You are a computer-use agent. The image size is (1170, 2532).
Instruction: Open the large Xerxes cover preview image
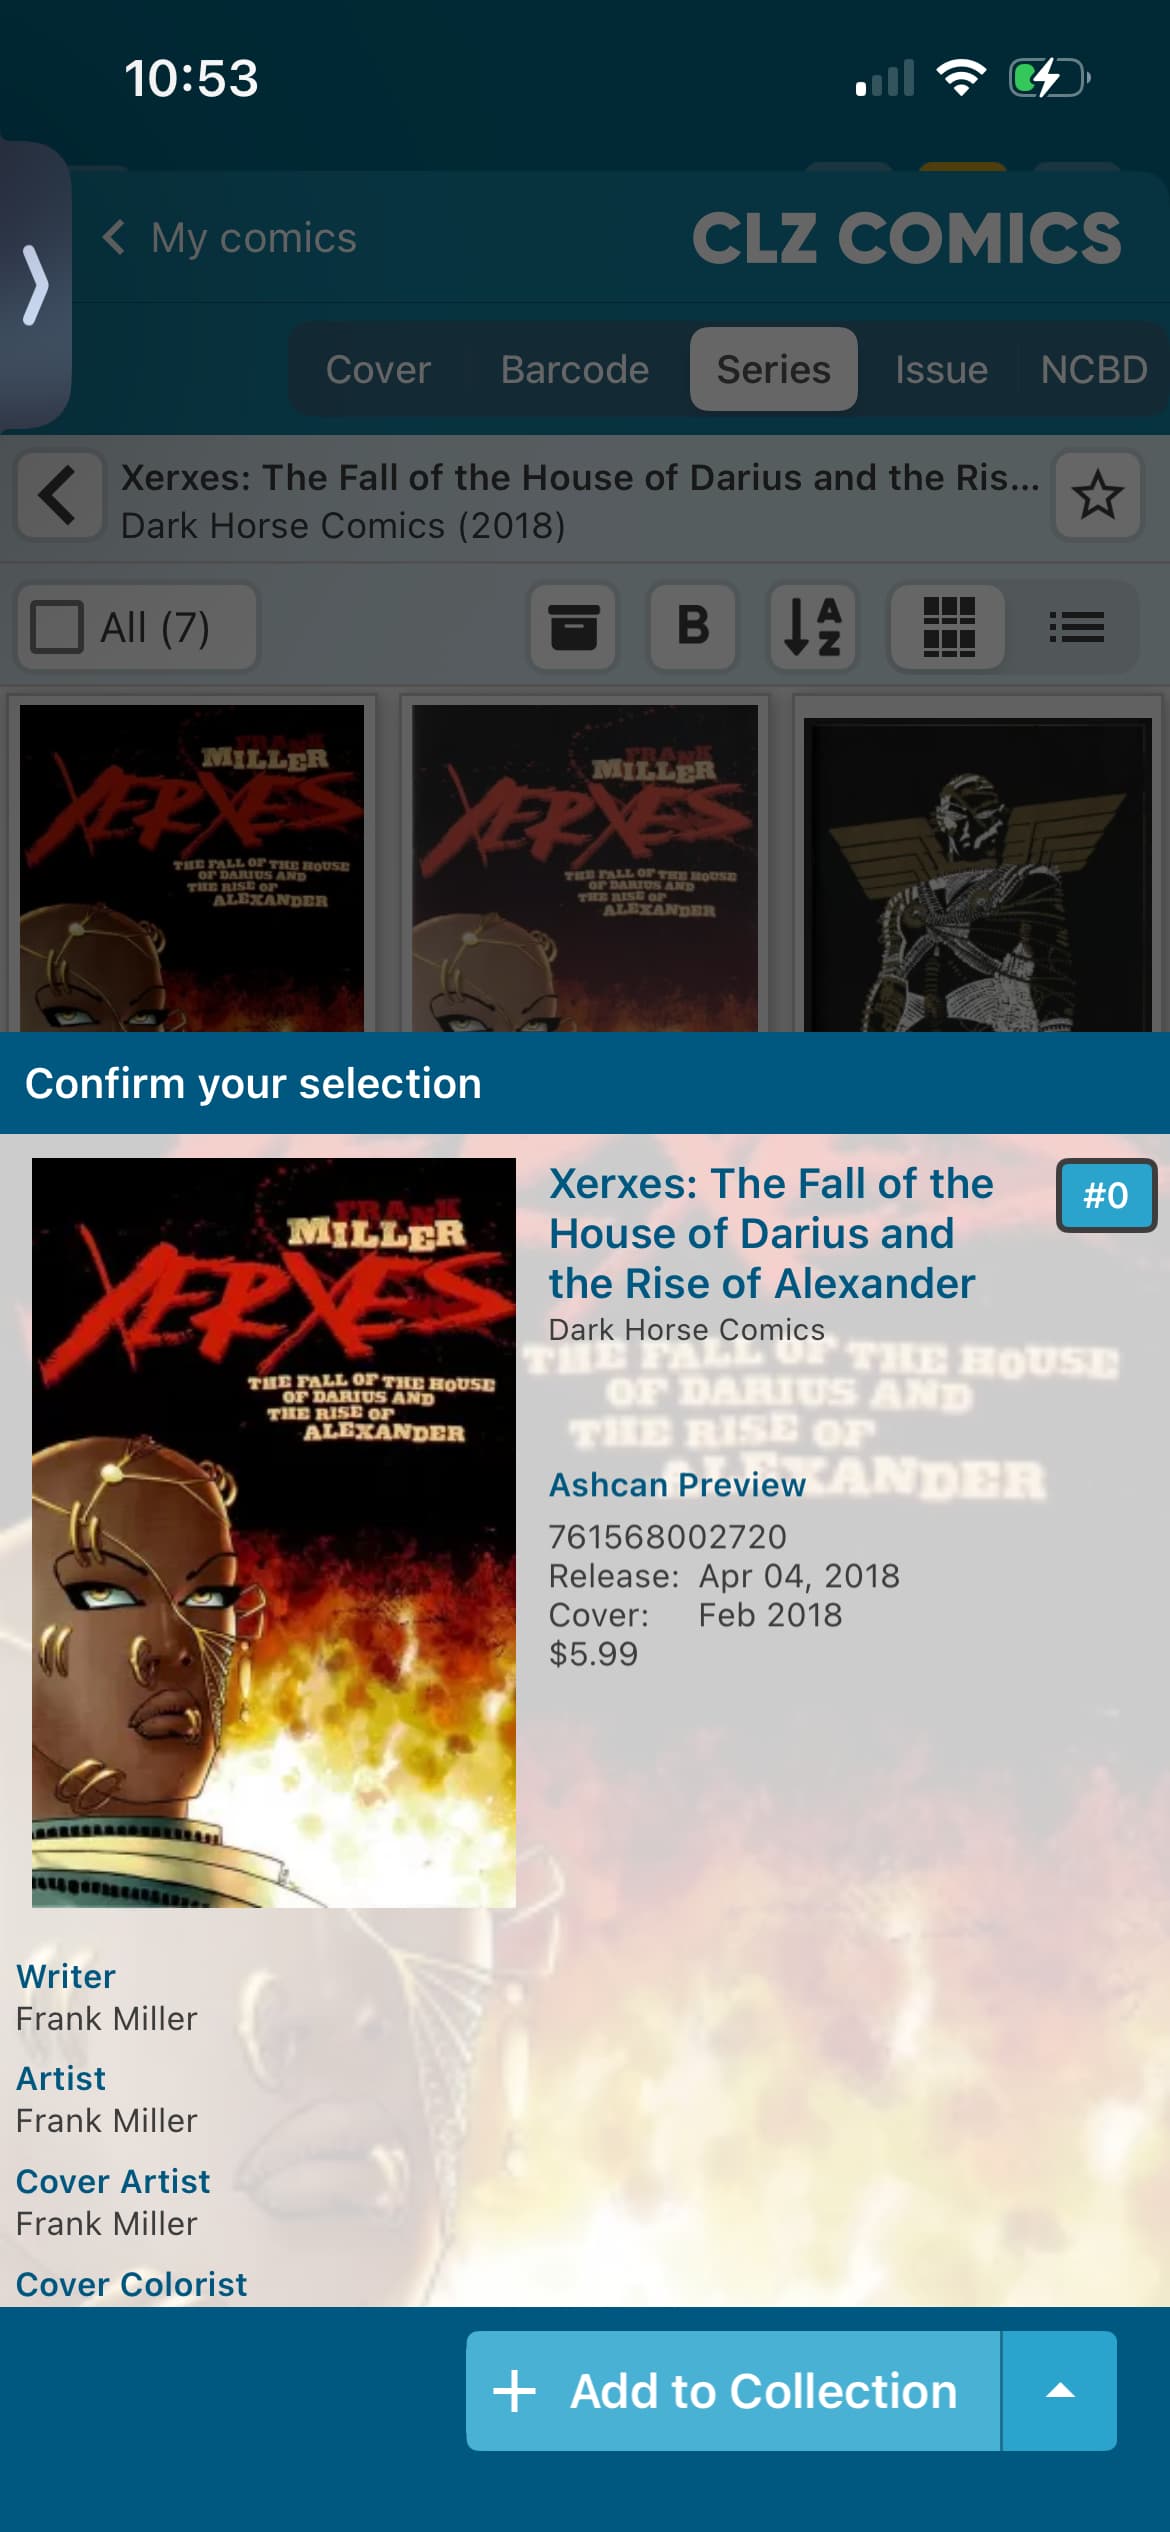(x=274, y=1532)
